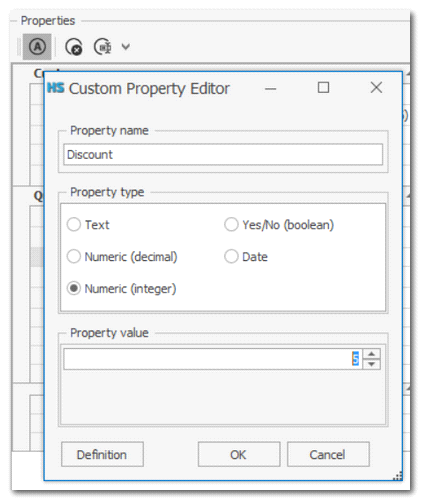Increase the property value with the up arrow
Image resolution: width=421 pixels, height=501 pixels.
pyautogui.click(x=371, y=354)
